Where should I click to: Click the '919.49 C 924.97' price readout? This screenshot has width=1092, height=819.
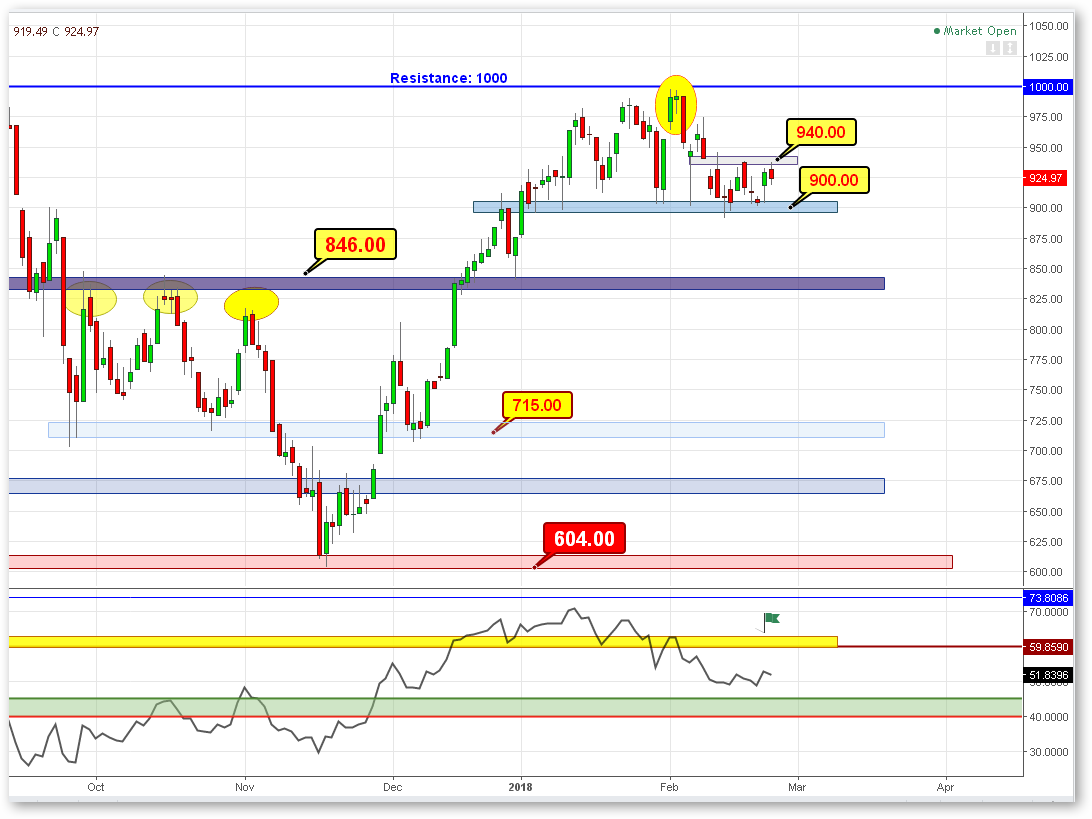click(x=56, y=31)
